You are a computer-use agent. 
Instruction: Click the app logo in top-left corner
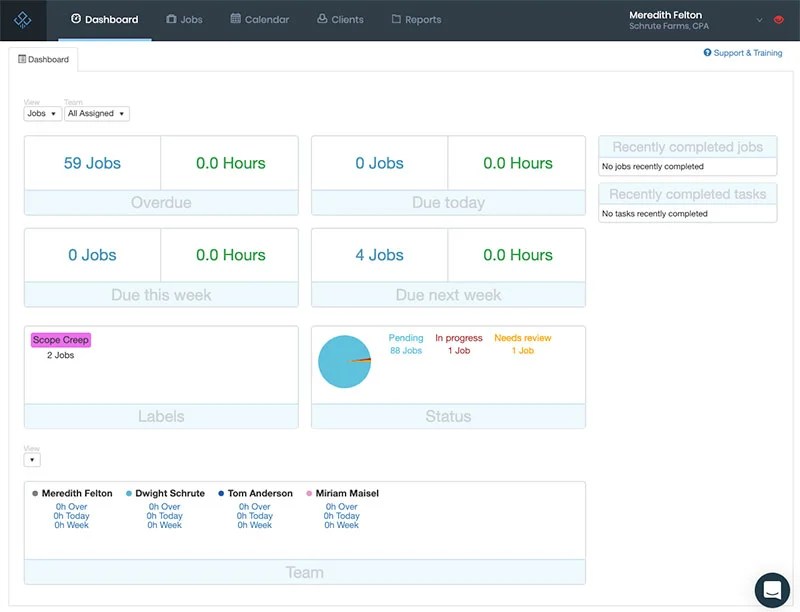coord(22,20)
